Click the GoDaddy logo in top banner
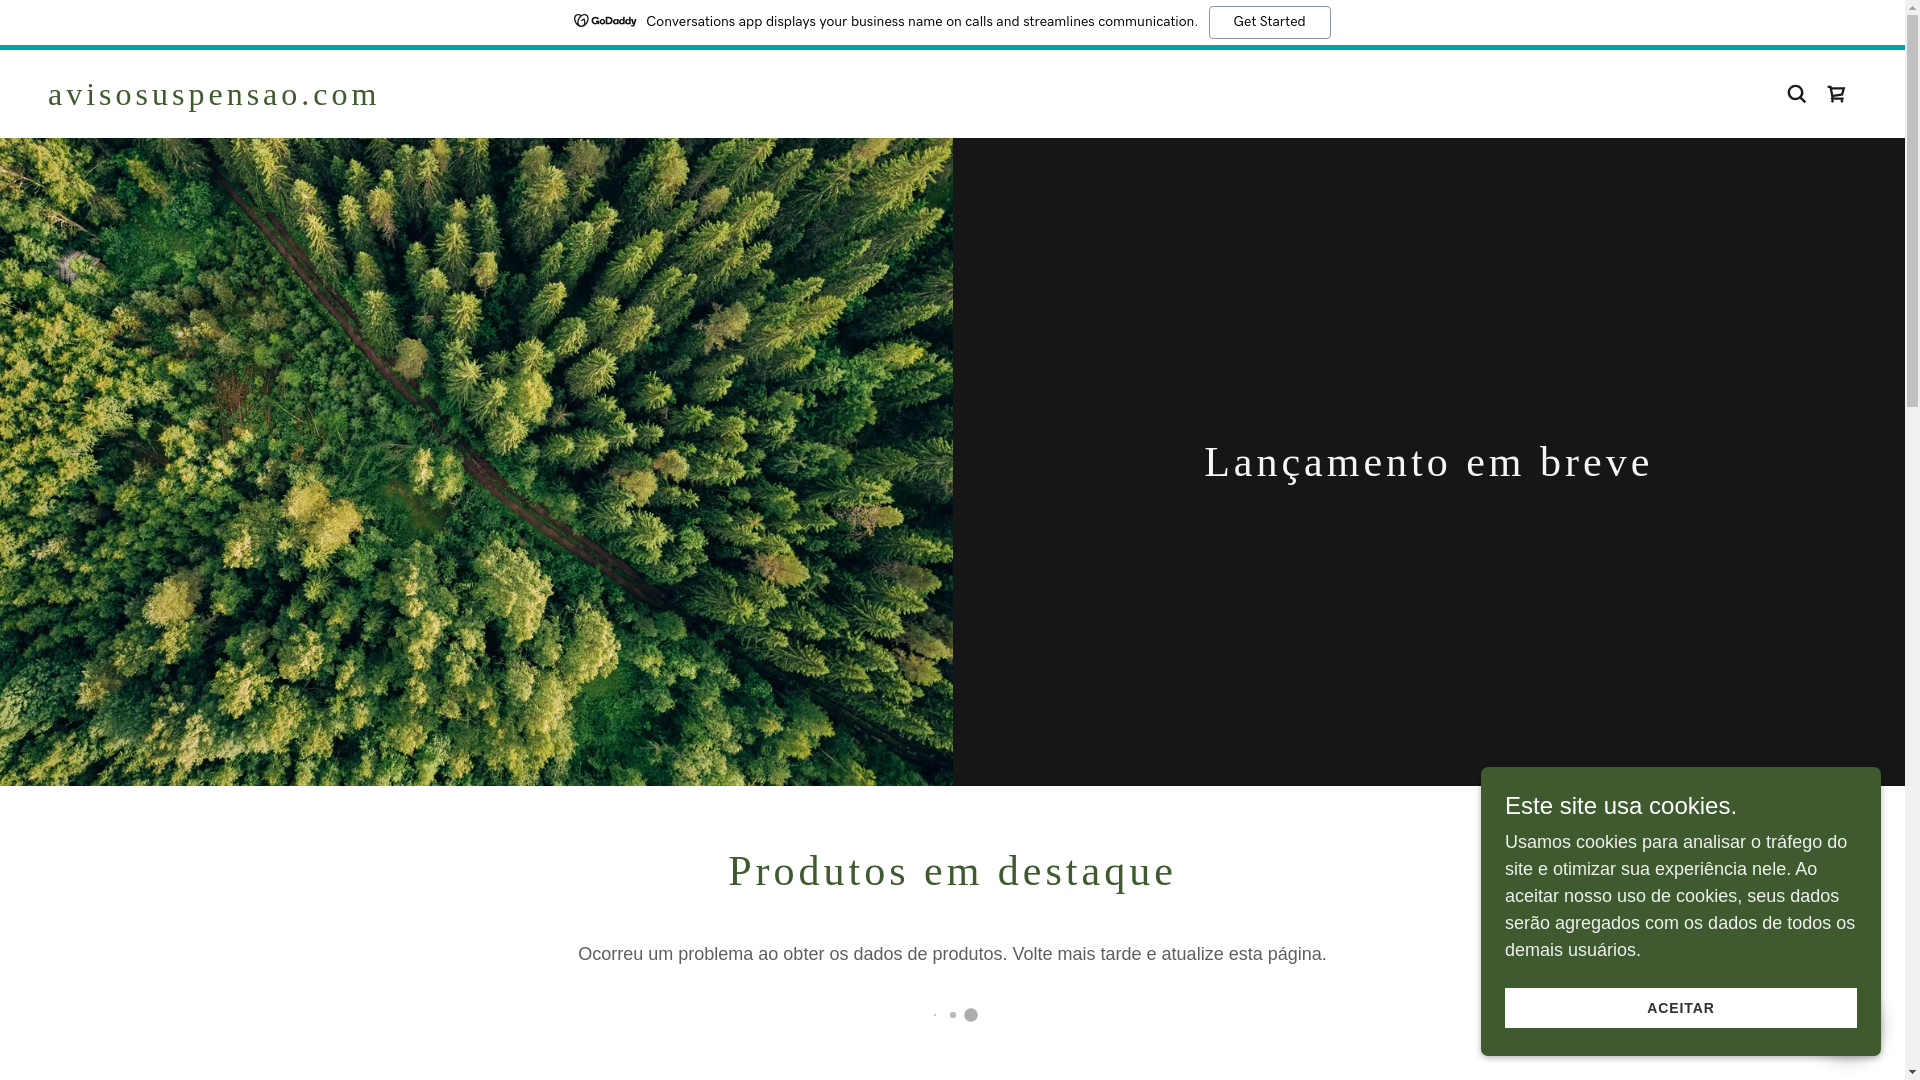1920x1080 pixels. click(x=605, y=21)
